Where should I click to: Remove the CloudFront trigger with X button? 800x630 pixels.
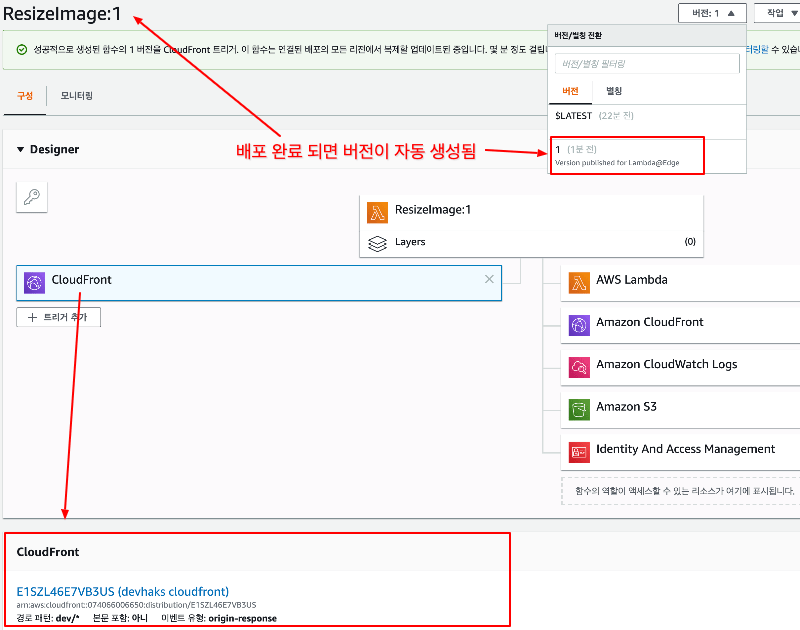tap(488, 279)
